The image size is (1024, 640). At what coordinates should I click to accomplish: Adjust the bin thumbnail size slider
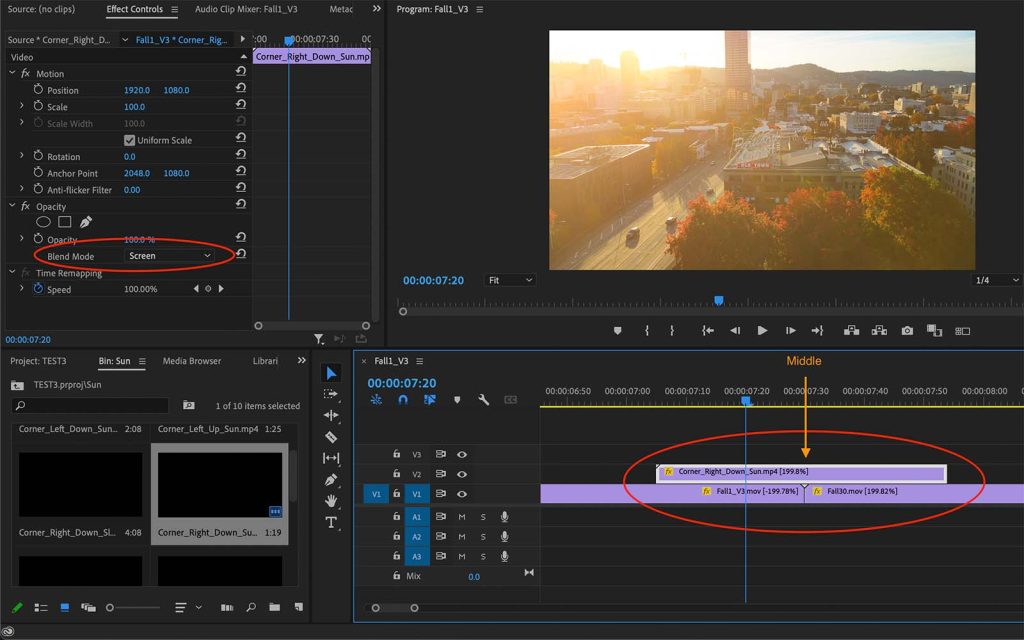pyautogui.click(x=110, y=607)
